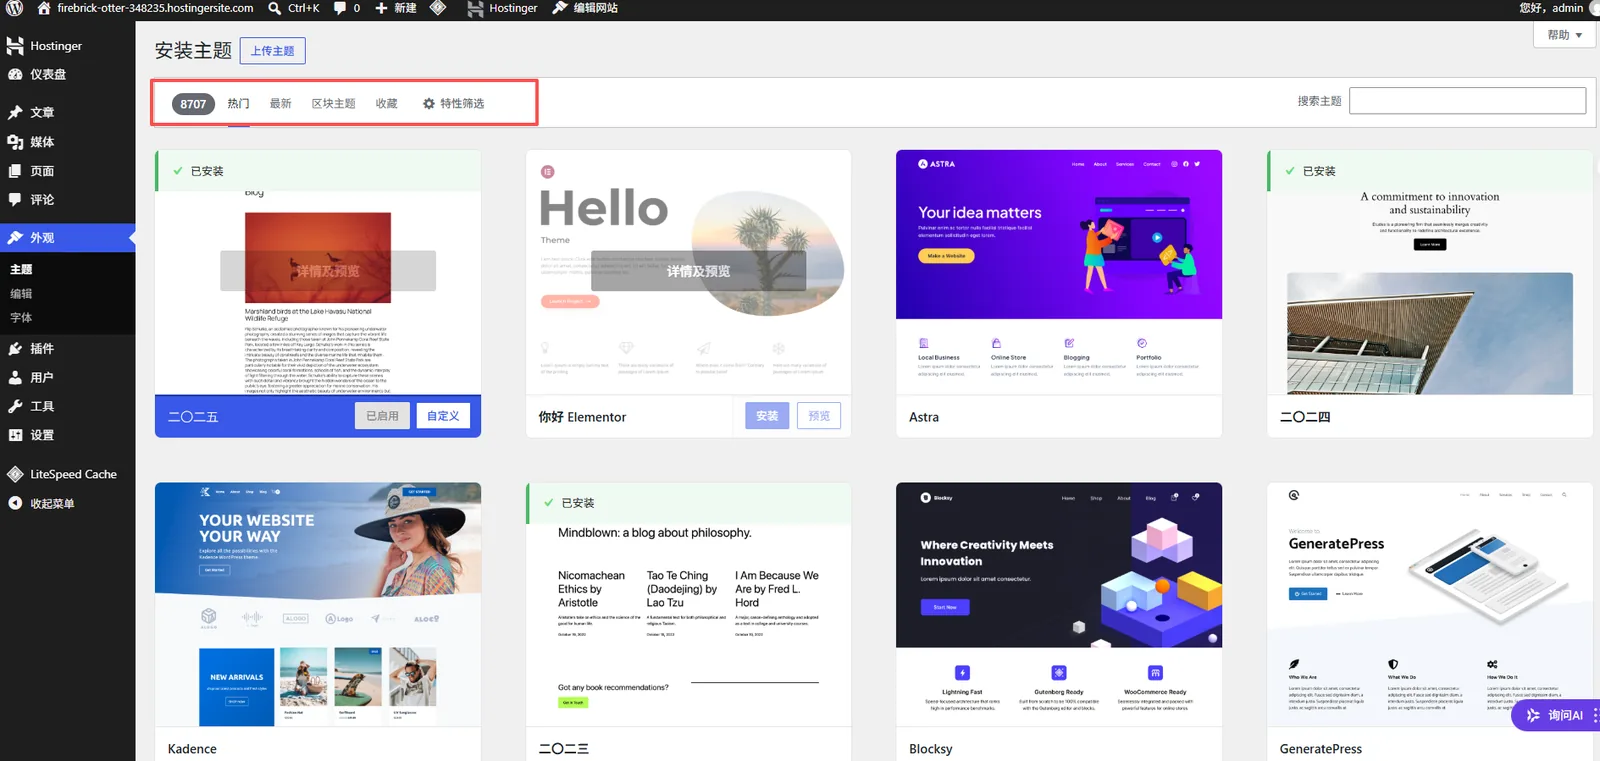Screen dimensions: 1600x761
Task: Open the Kadence theme thumbnail
Action: (x=318, y=605)
